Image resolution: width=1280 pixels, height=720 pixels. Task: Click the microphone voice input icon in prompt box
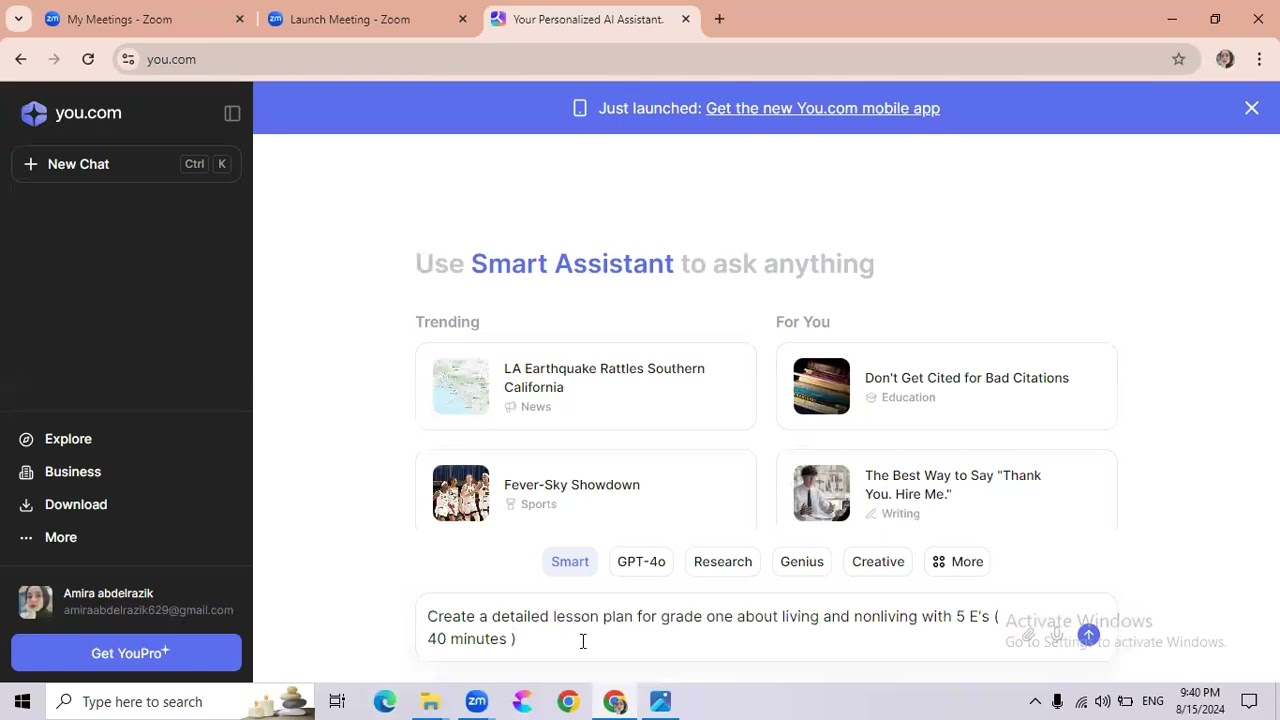click(1058, 635)
